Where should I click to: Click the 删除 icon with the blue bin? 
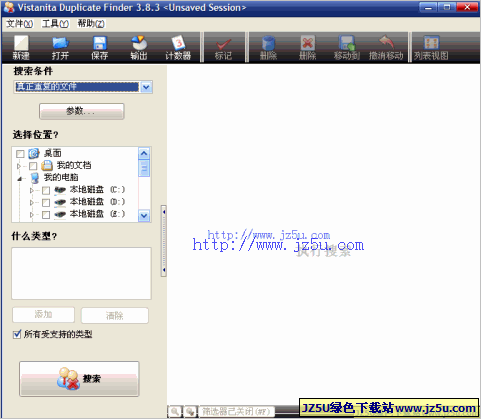[x=268, y=43]
